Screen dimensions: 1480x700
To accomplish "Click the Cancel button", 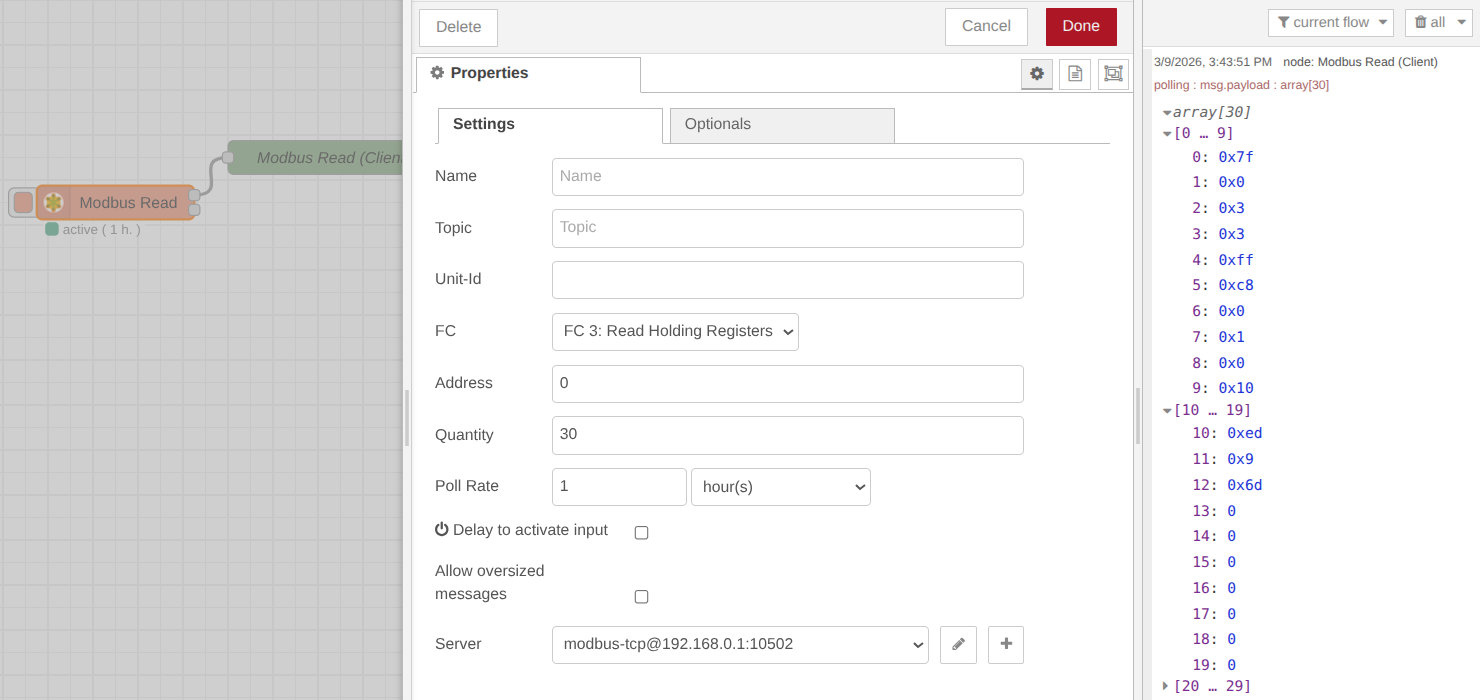I will 986,27.
